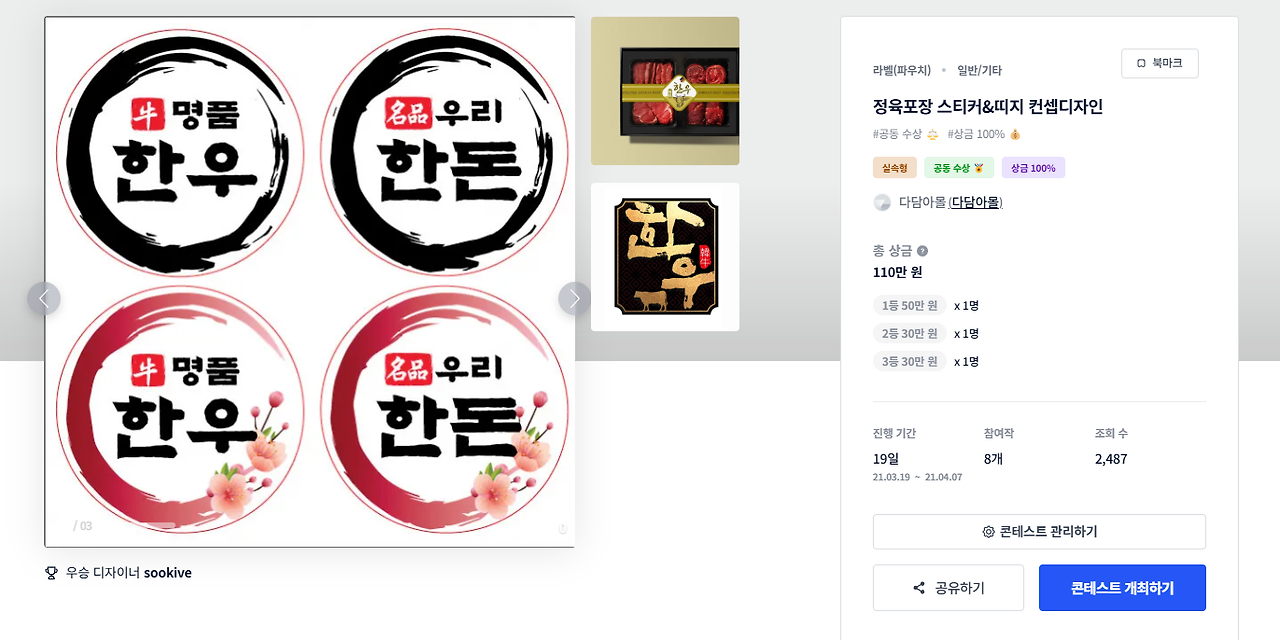1280x640 pixels.
Task: Click the small icon at image bottom-right corner
Action: [562, 528]
